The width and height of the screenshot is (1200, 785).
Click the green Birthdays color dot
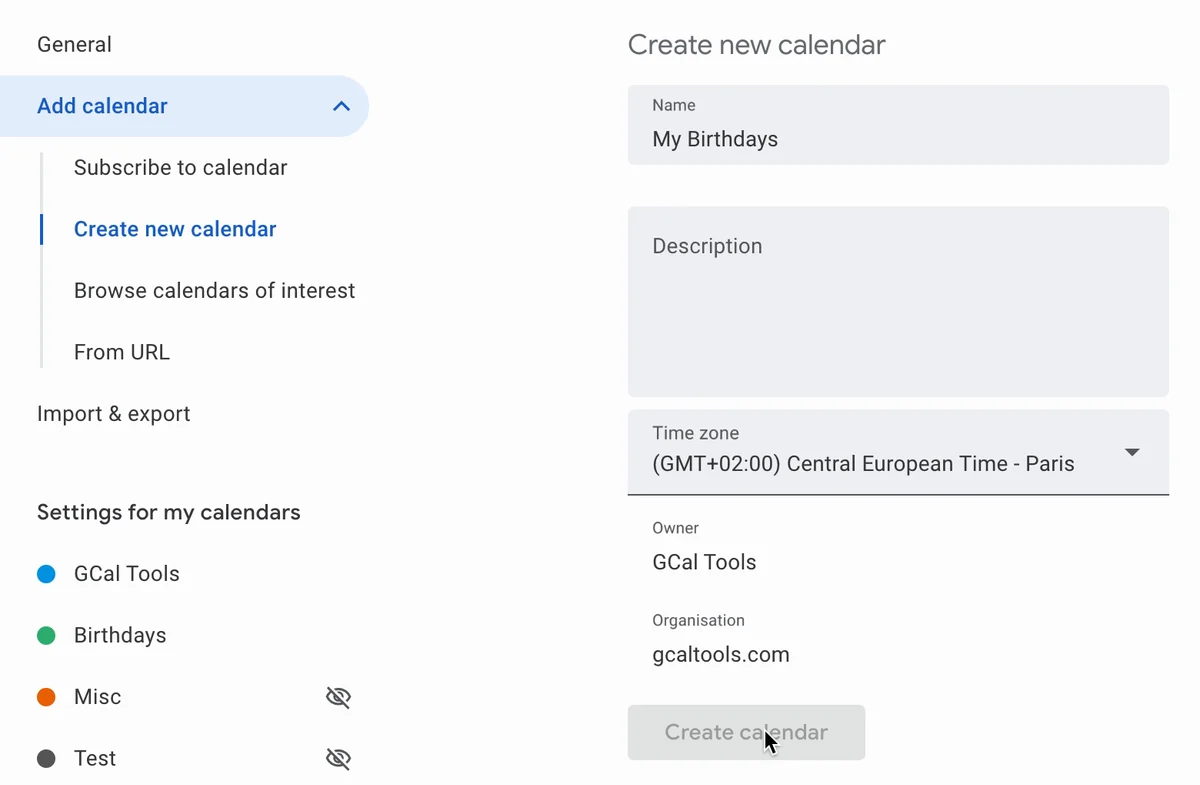coord(46,635)
